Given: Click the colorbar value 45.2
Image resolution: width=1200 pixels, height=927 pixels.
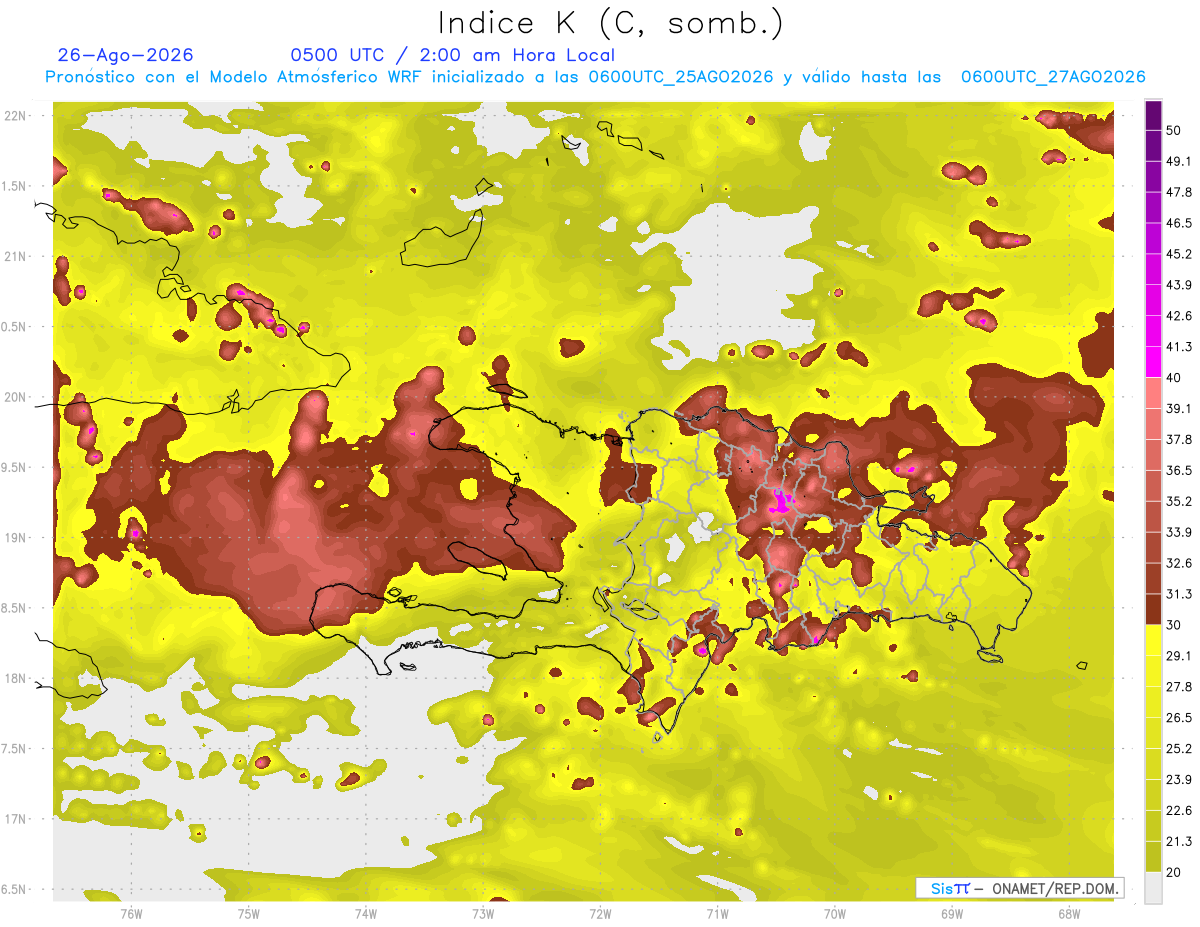Looking at the screenshot, I should coord(1179,254).
